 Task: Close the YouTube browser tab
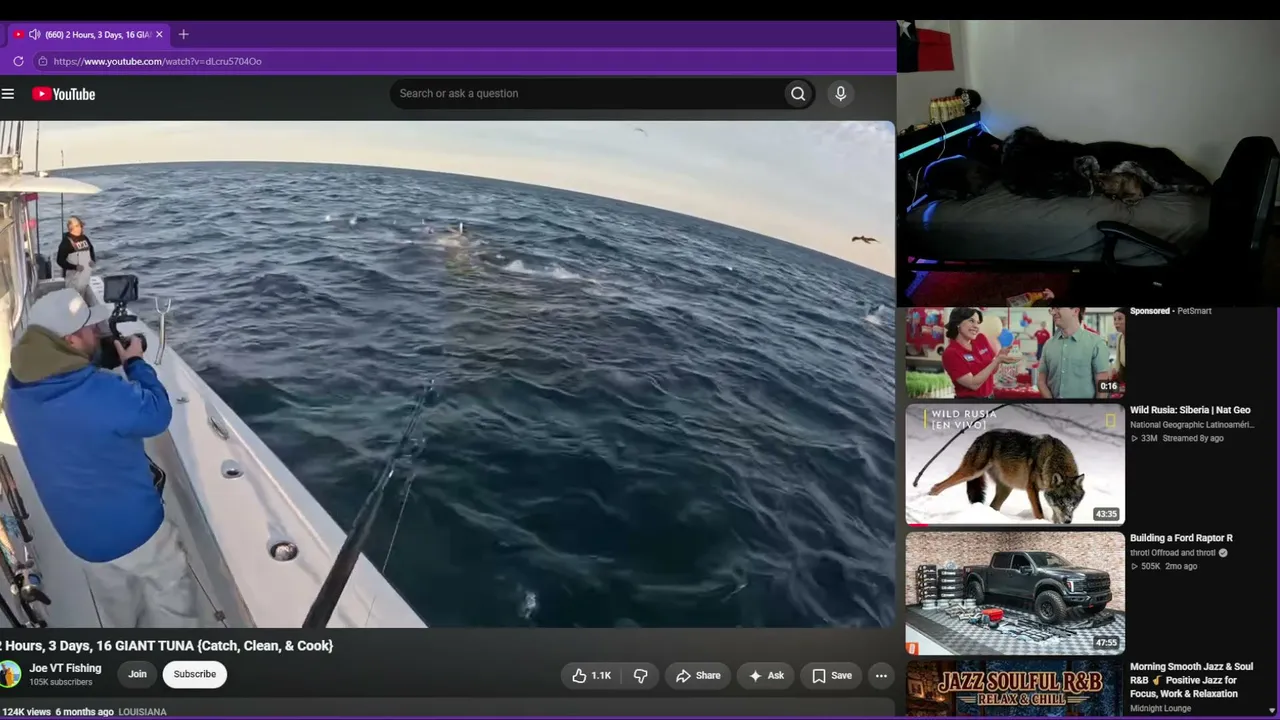pos(159,34)
